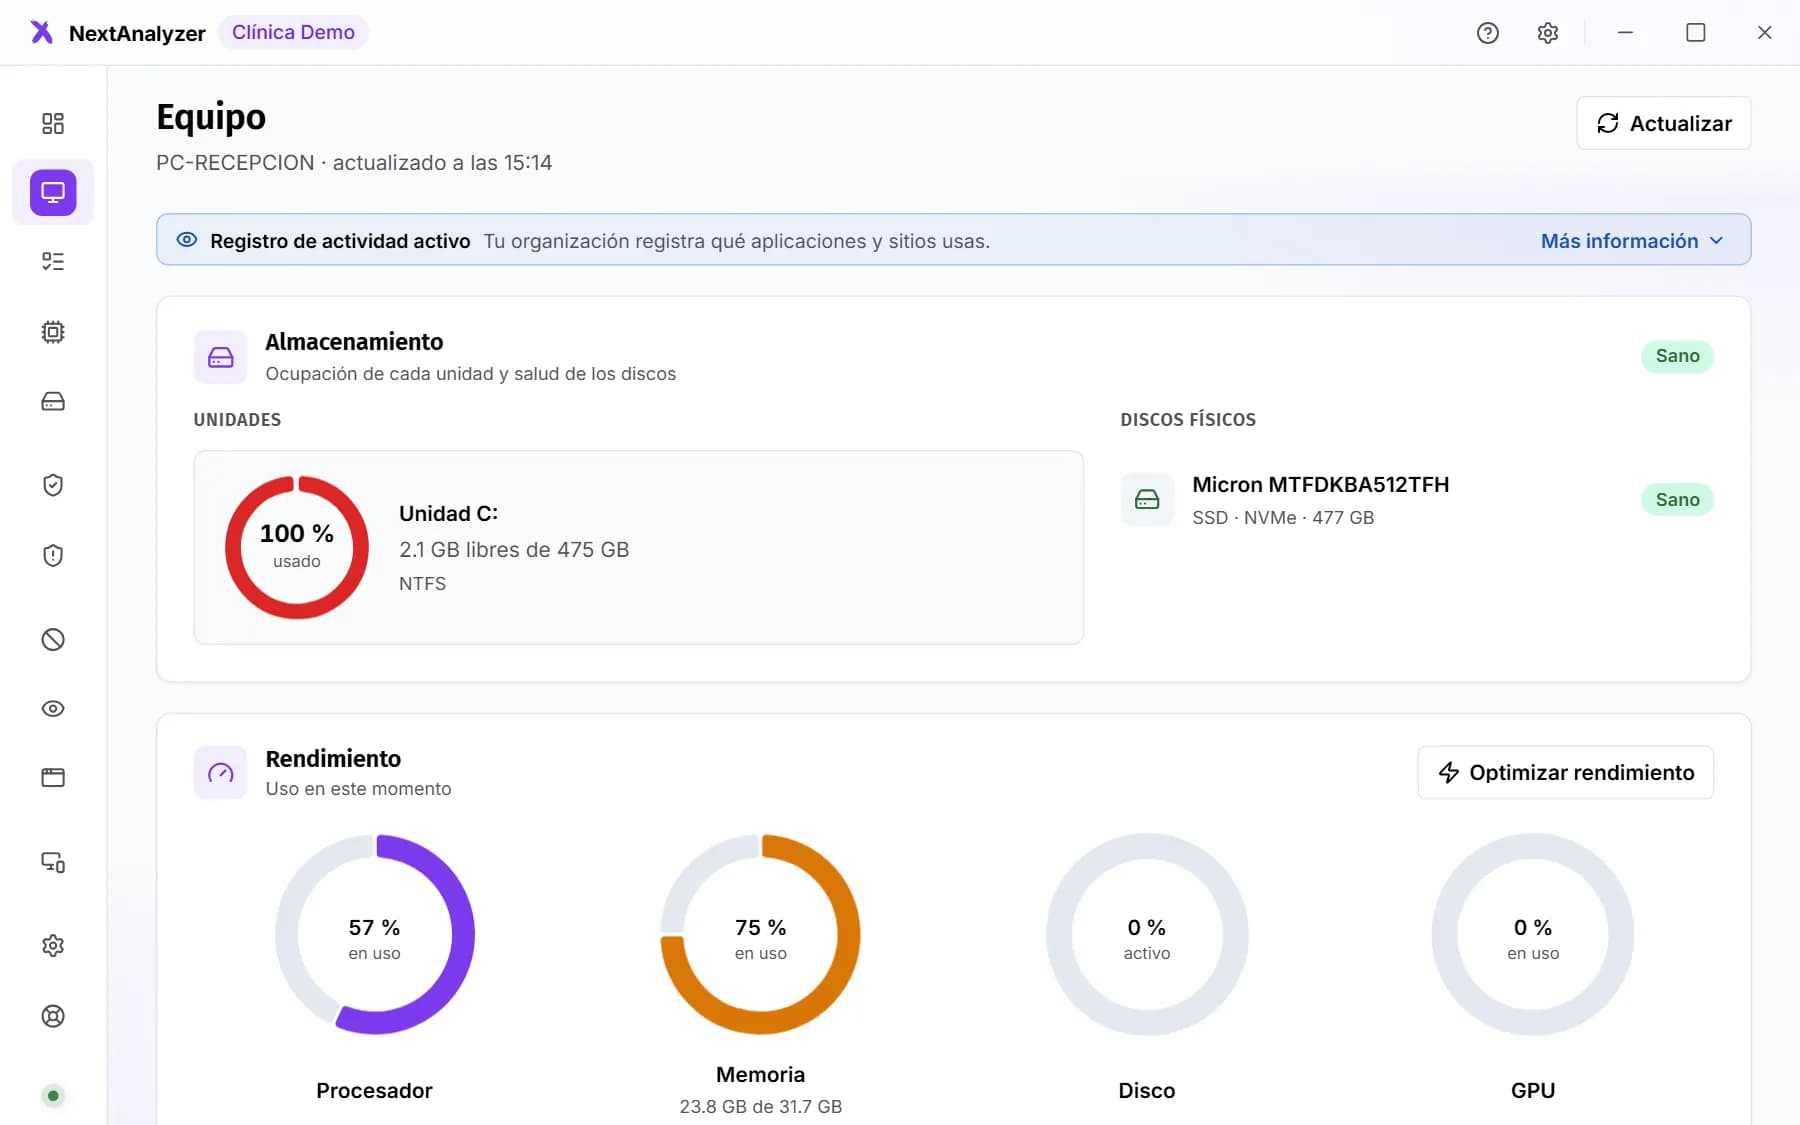Click the Memoria 75 % usage ring
Screen dimensions: 1800x1125
(x=761, y=934)
